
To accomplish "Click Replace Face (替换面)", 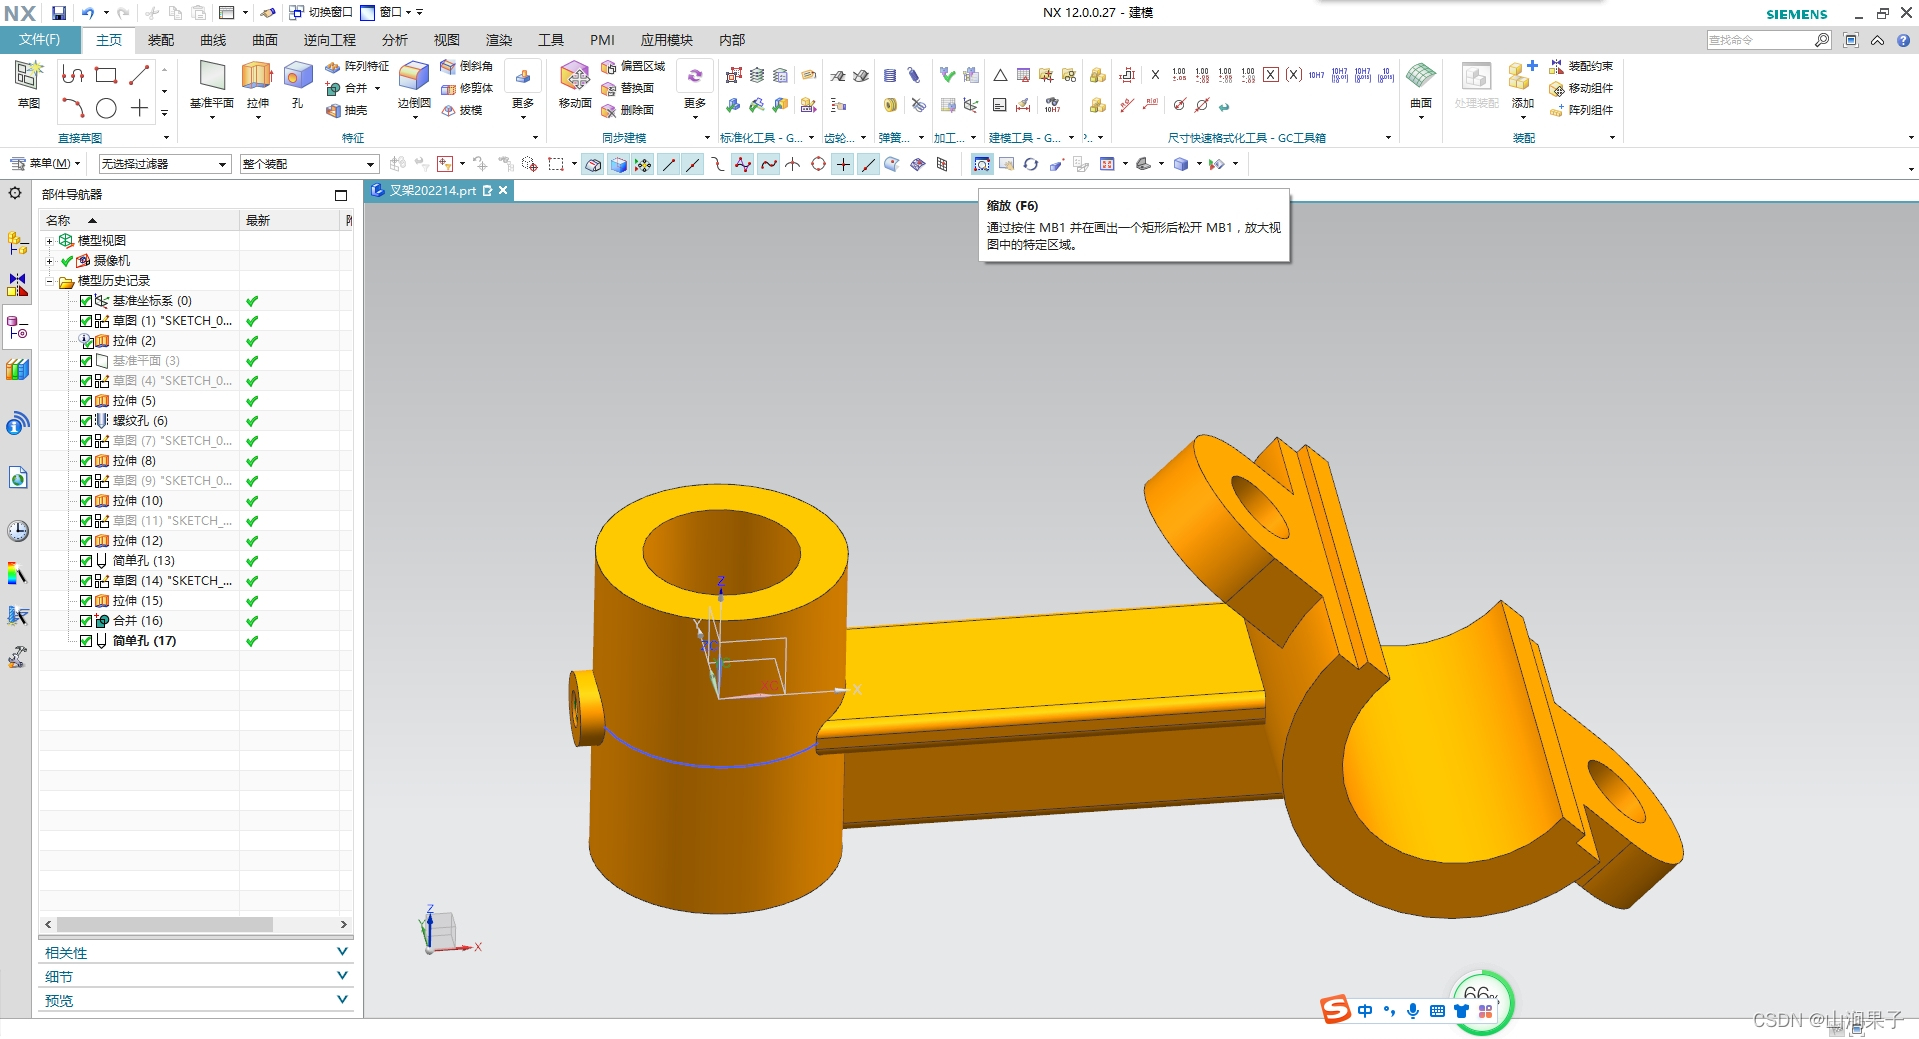I will tap(627, 88).
